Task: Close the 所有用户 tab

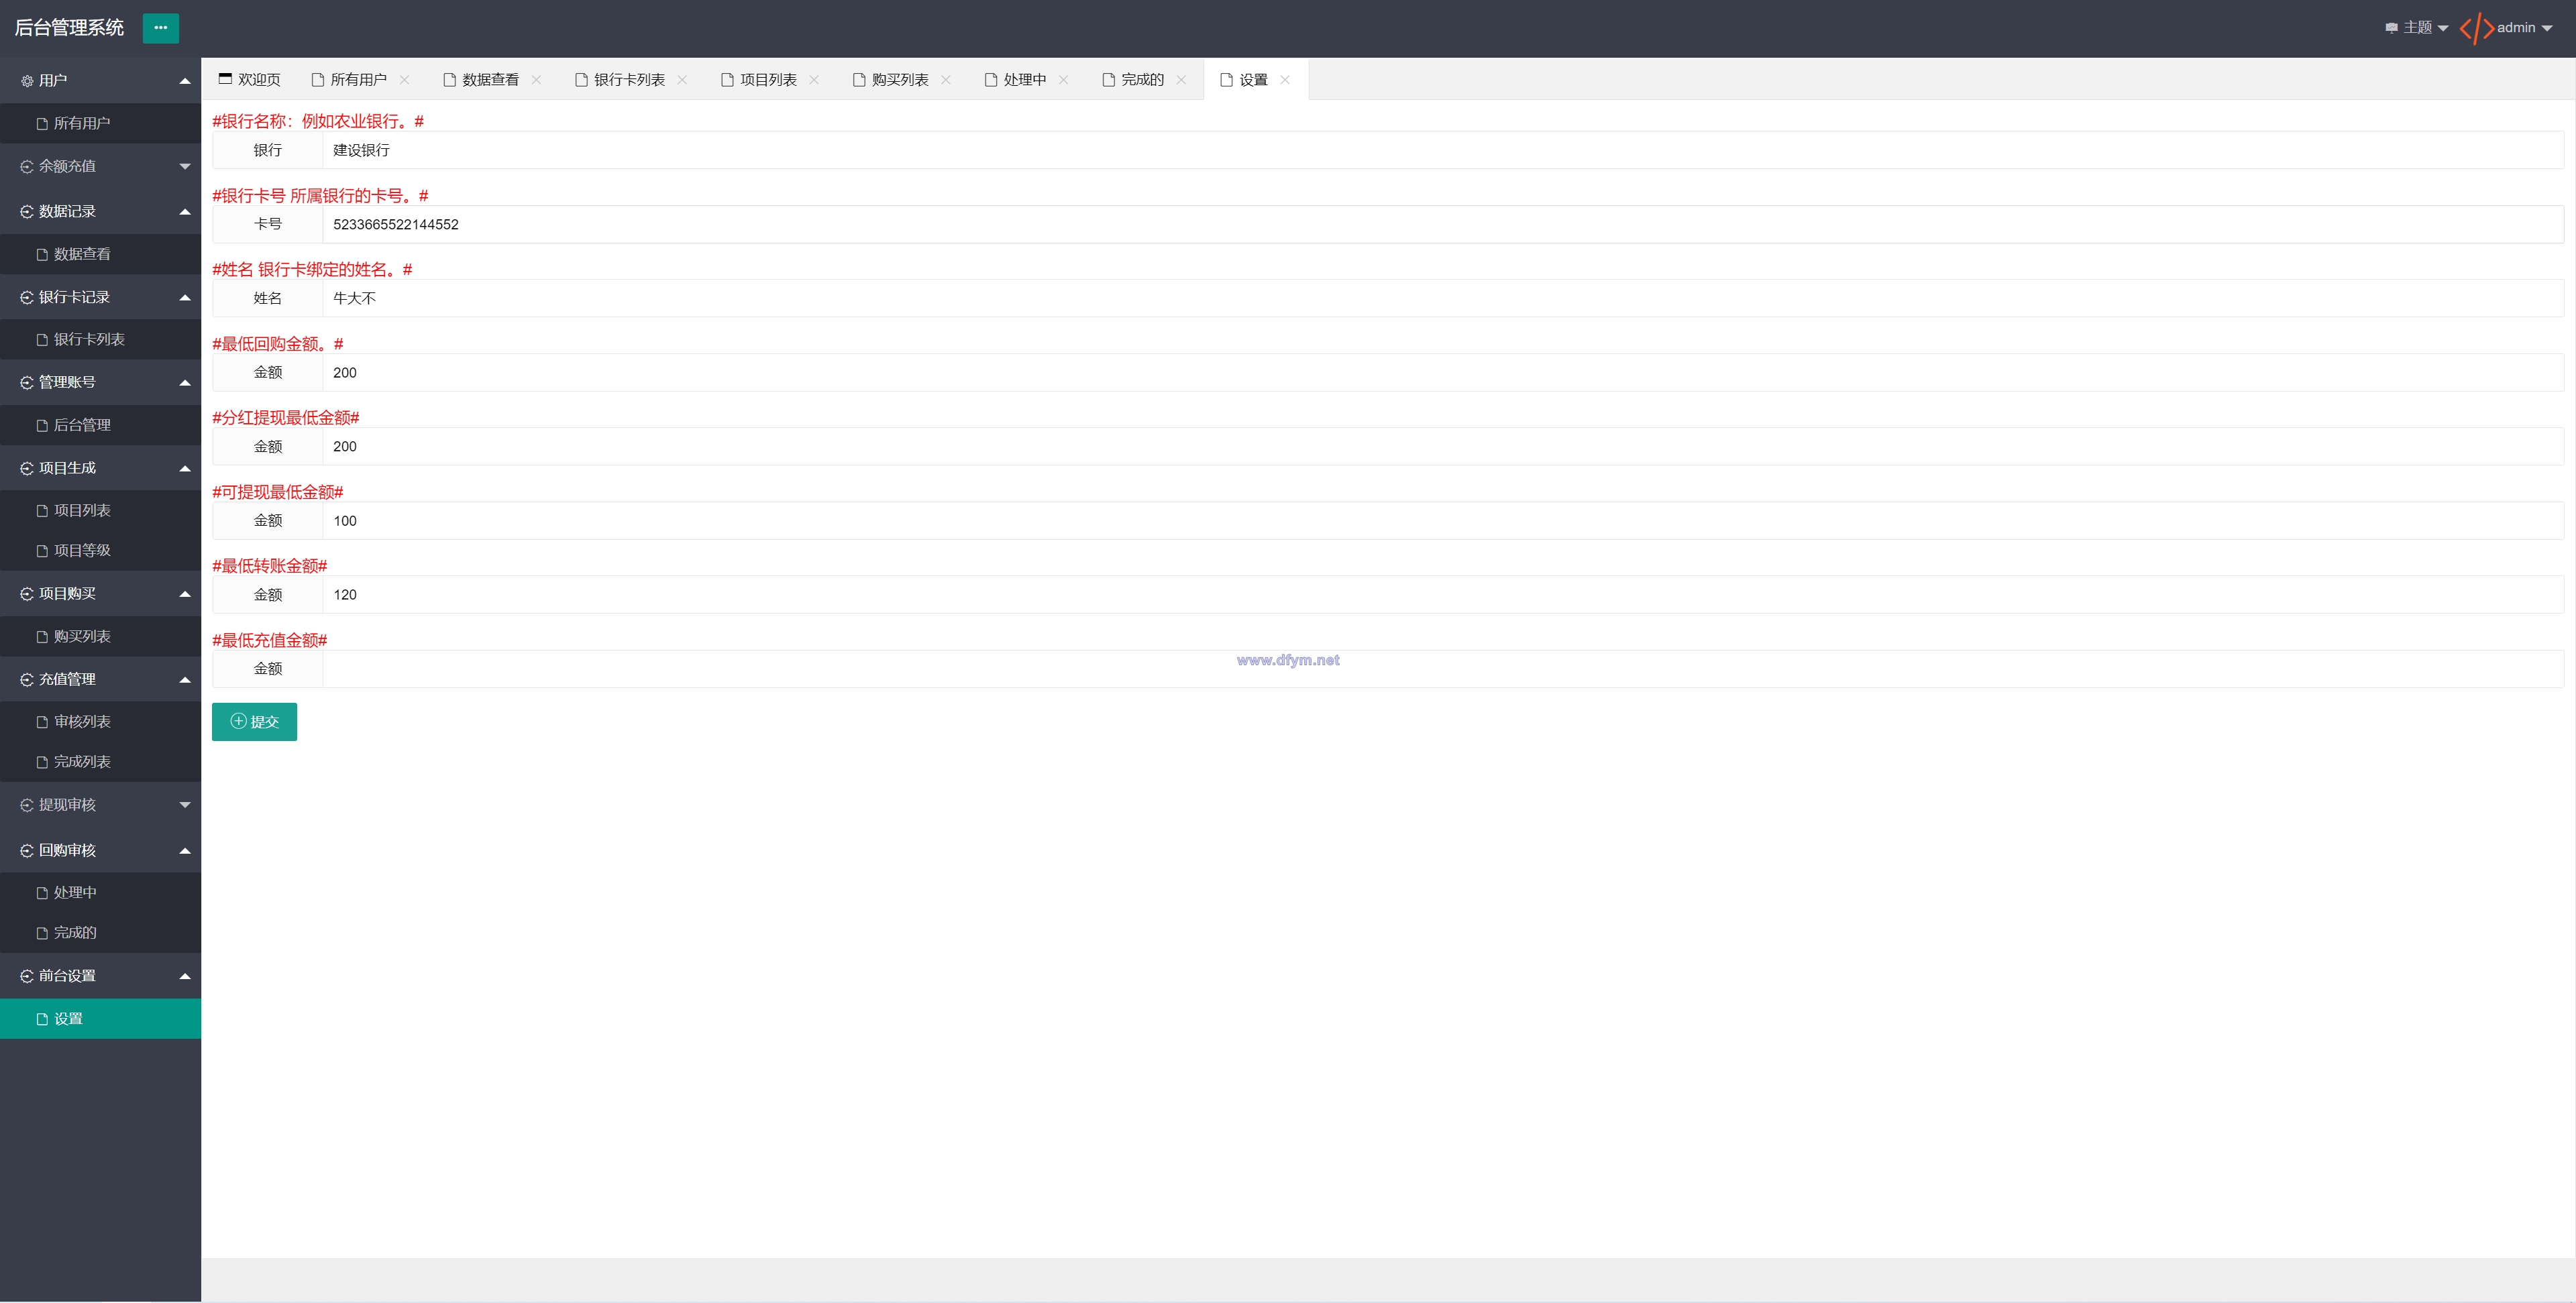Action: (404, 80)
